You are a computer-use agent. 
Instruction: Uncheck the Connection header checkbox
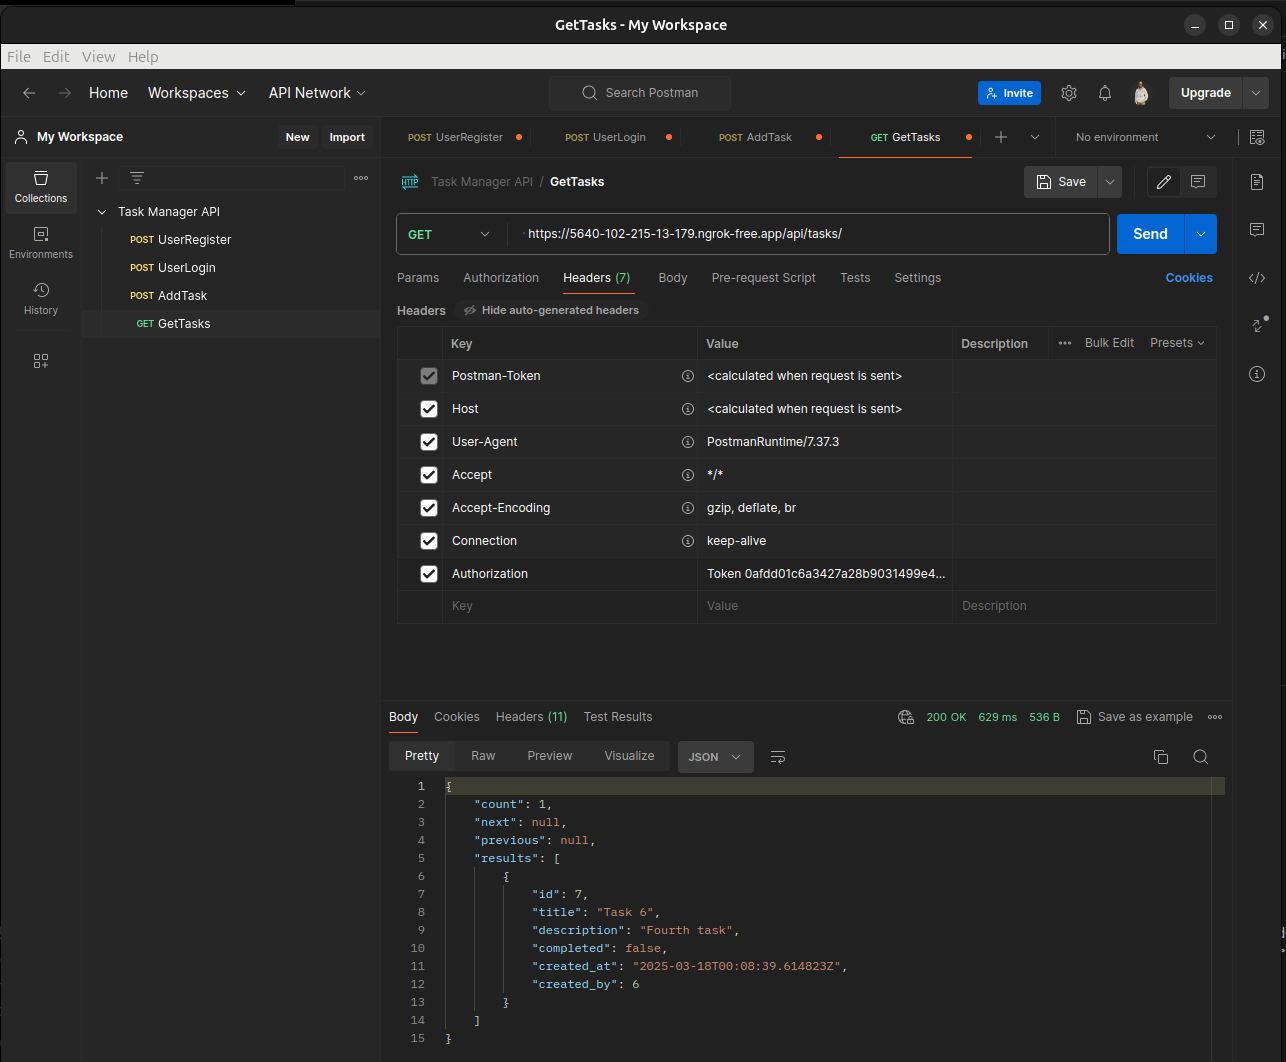pos(429,541)
